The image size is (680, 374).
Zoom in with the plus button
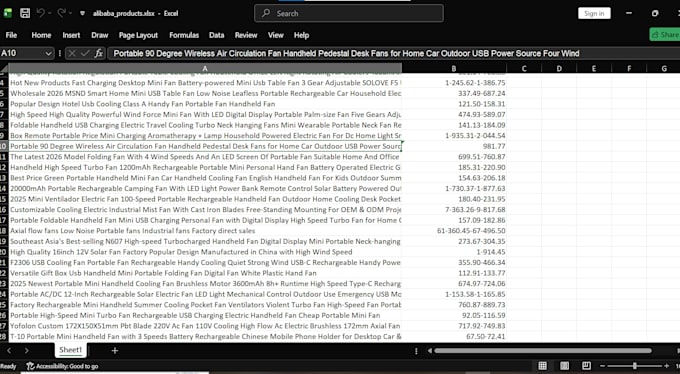pyautogui.click(x=667, y=366)
